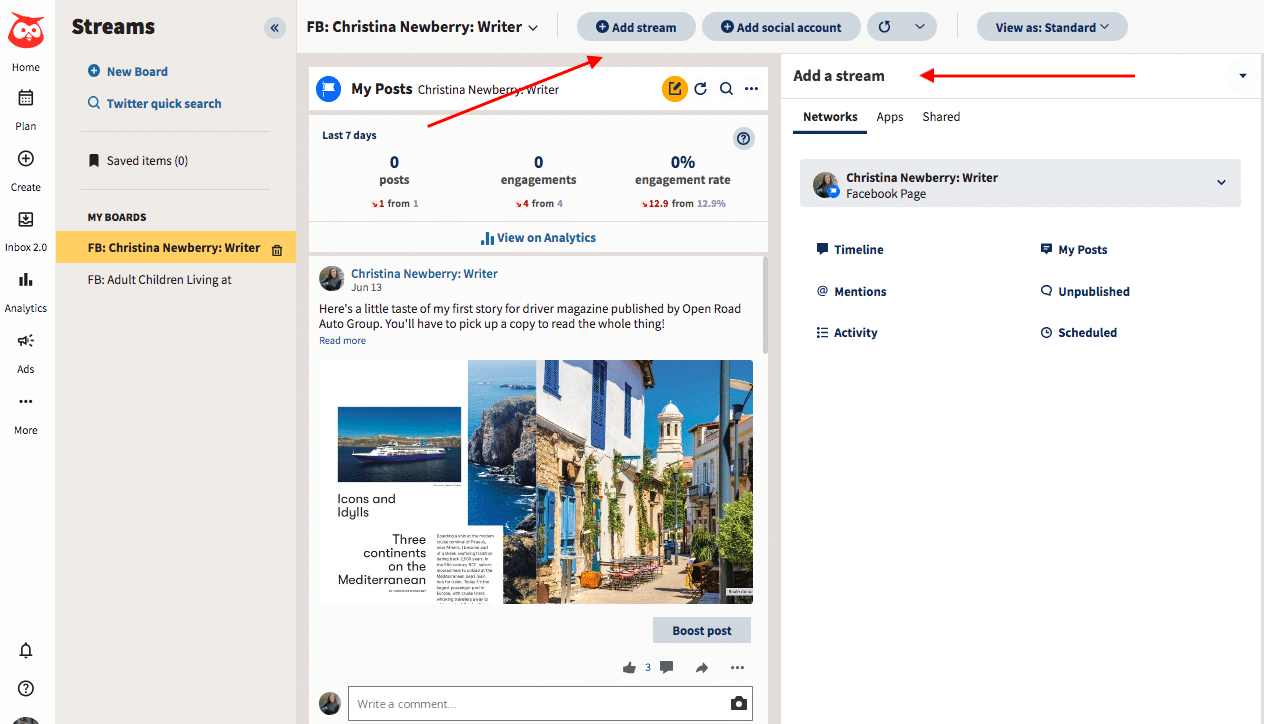
Task: Open Analytics bar chart icon
Action: coord(26,280)
